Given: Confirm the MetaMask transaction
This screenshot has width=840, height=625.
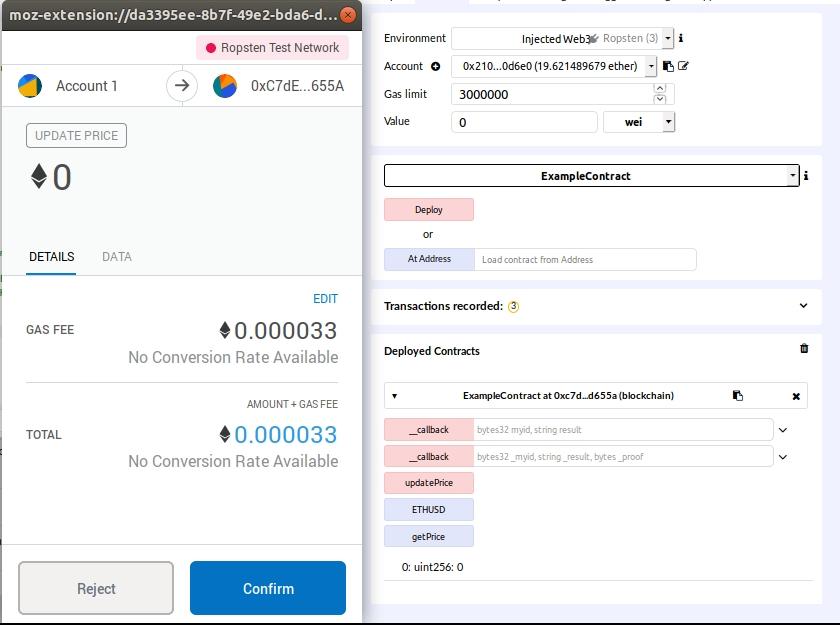Looking at the screenshot, I should pyautogui.click(x=267, y=588).
